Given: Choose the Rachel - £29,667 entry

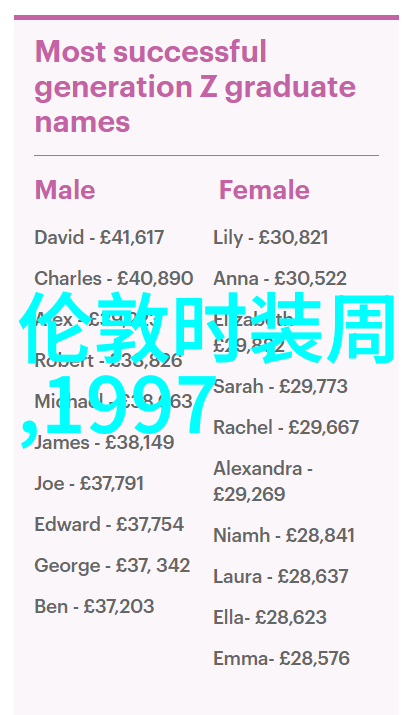Looking at the screenshot, I should (x=286, y=428).
